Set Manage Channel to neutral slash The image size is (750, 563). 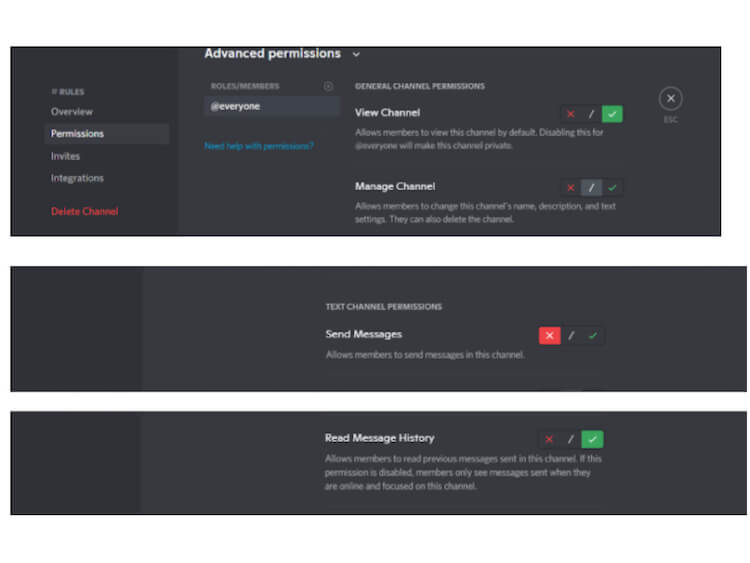591,188
